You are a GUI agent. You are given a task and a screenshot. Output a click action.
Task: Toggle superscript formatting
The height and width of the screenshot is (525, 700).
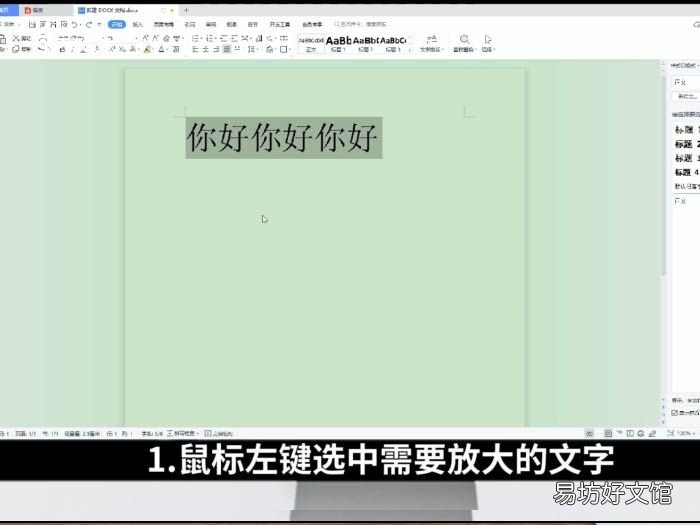coord(112,49)
